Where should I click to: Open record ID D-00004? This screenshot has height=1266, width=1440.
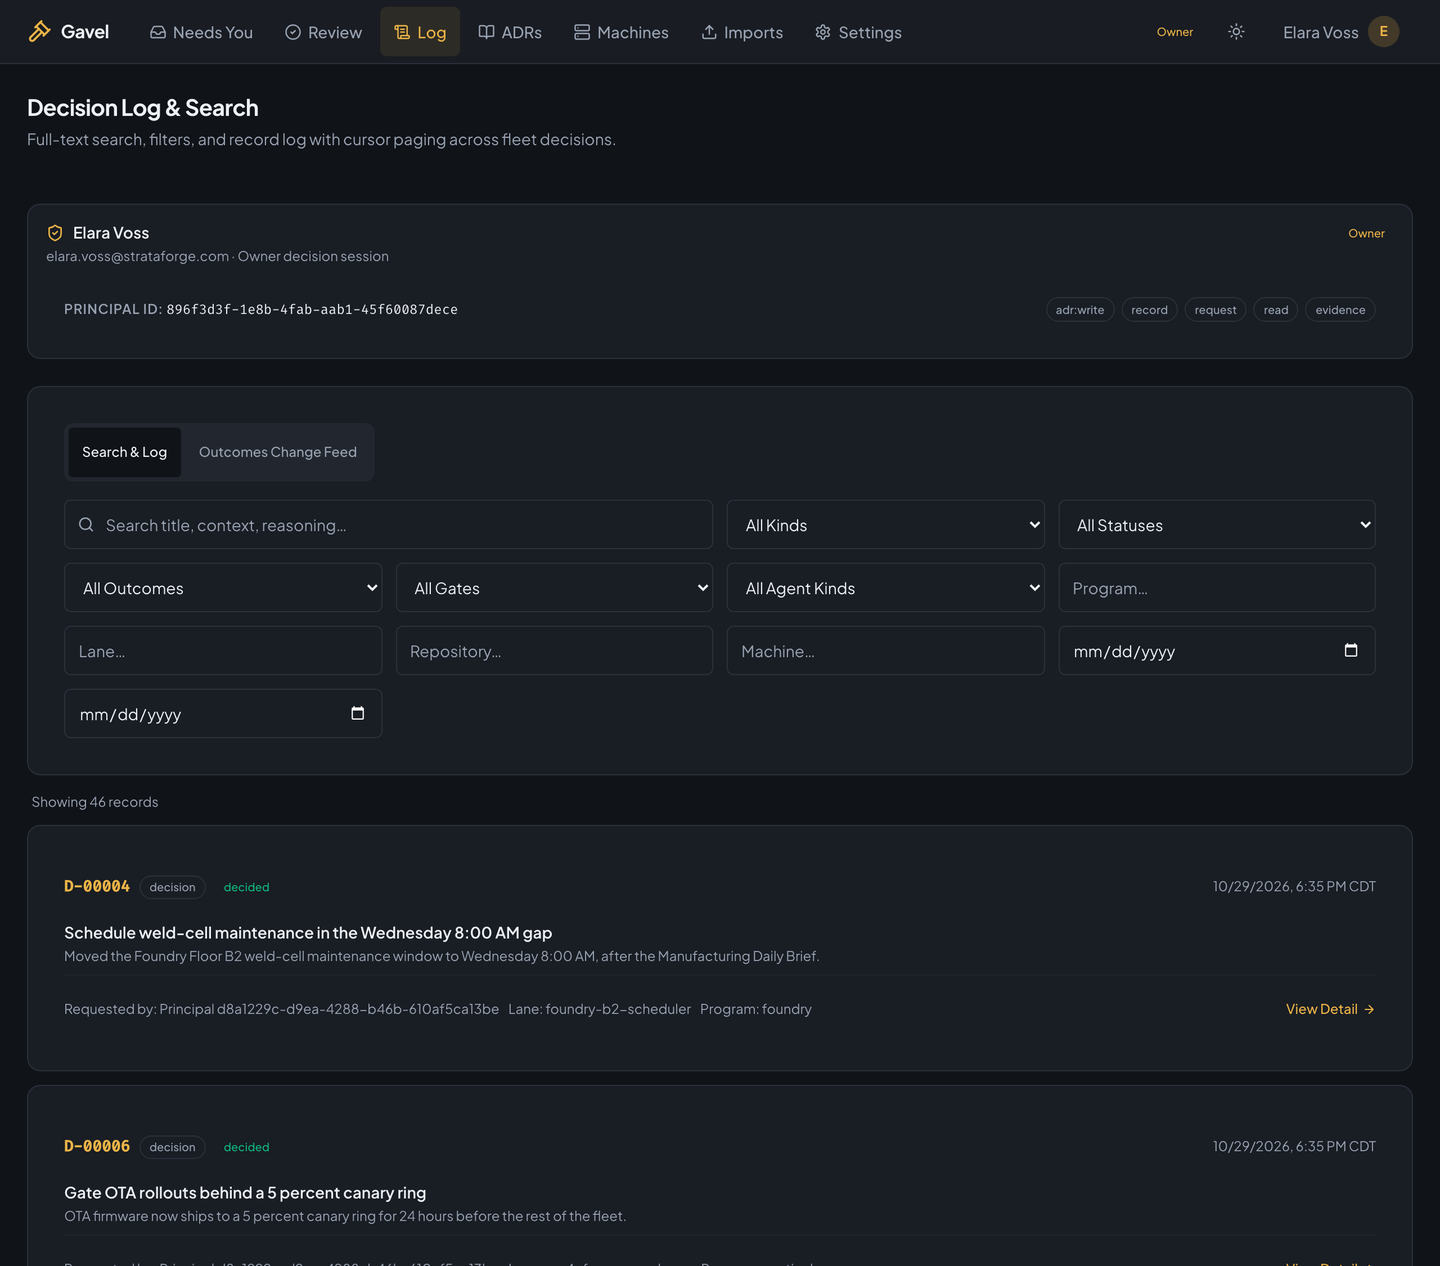click(x=97, y=886)
